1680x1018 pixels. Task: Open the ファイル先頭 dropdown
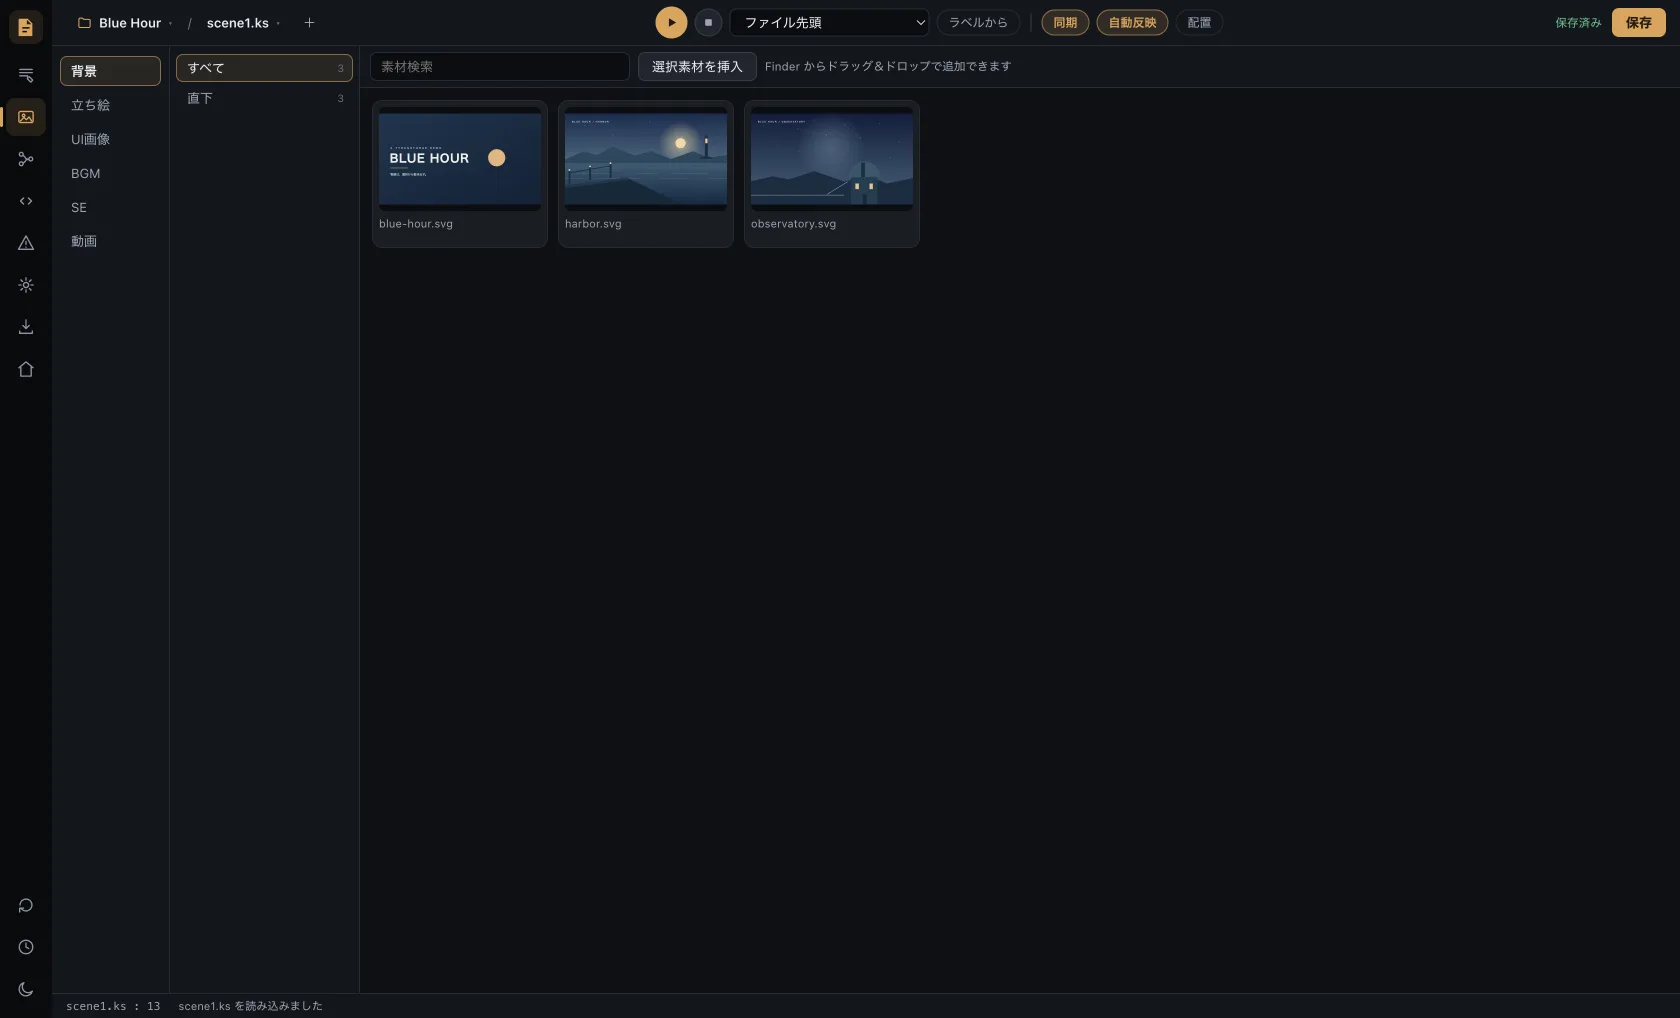(x=829, y=22)
